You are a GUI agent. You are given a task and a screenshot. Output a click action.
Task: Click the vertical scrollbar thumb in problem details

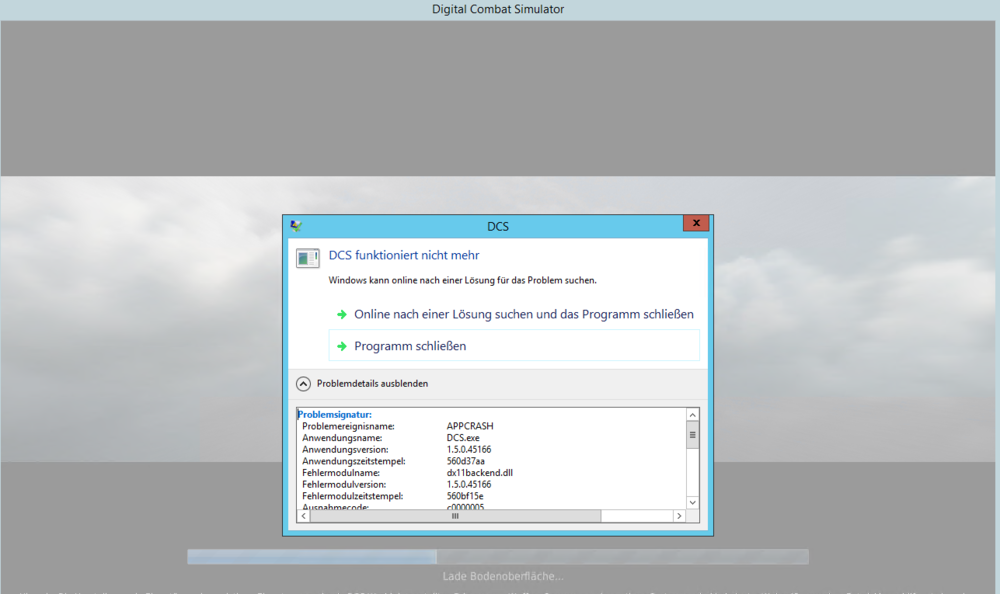coord(692,435)
